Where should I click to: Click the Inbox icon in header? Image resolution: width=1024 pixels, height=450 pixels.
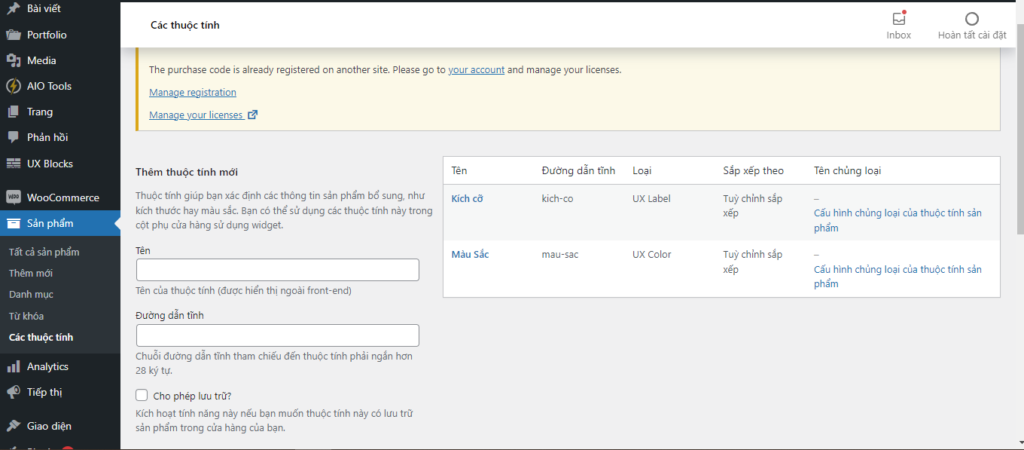pos(898,19)
